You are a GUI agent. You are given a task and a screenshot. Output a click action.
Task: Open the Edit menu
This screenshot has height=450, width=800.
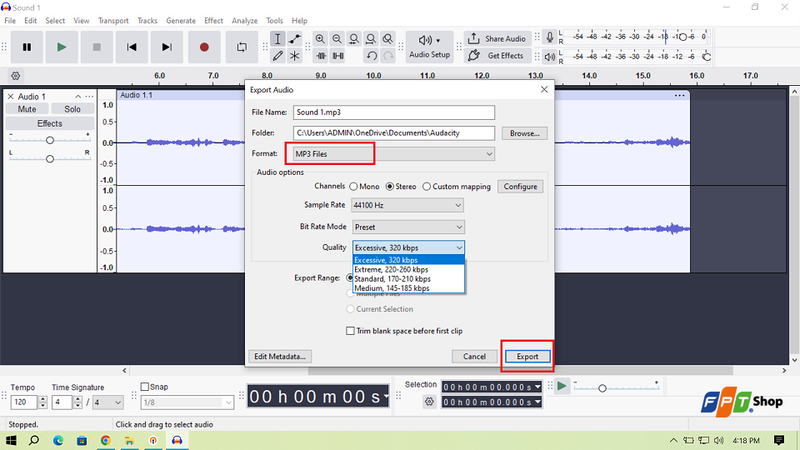[x=31, y=21]
